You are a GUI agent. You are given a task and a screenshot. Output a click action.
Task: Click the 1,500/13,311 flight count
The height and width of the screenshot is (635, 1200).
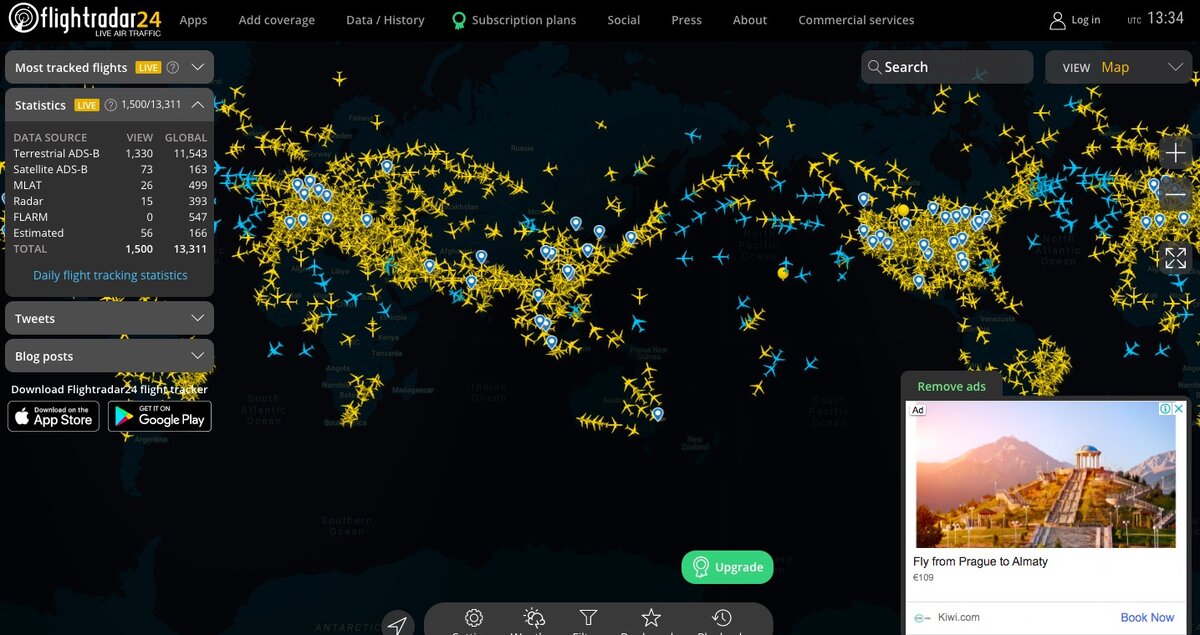[x=151, y=104]
